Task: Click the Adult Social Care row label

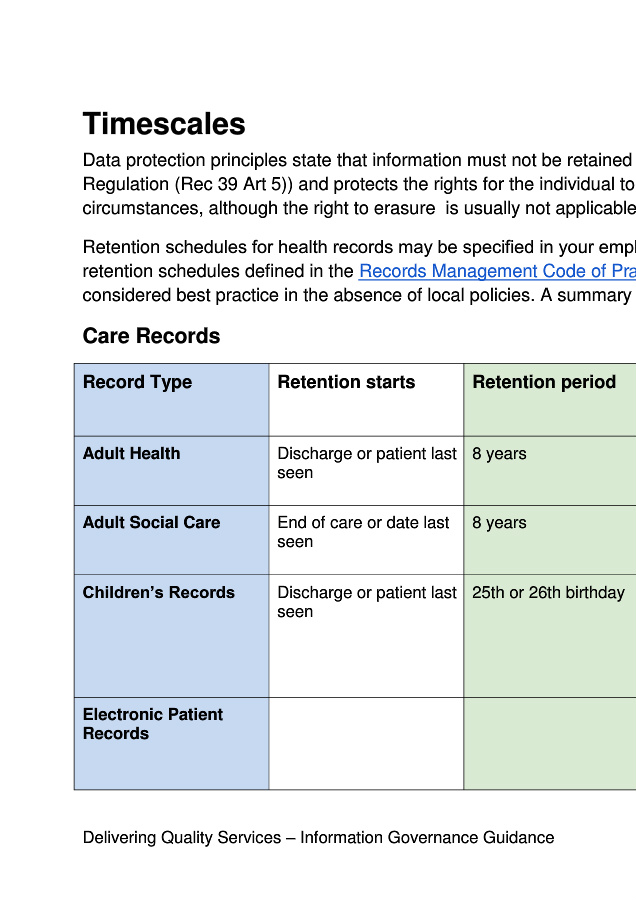Action: [151, 522]
